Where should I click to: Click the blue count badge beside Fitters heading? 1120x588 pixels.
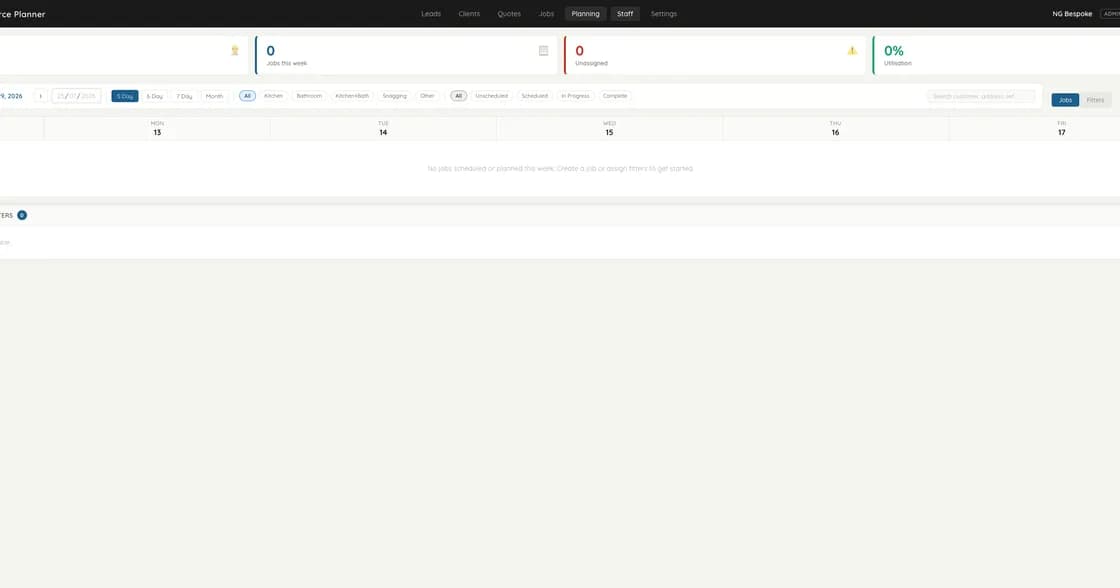click(x=22, y=215)
